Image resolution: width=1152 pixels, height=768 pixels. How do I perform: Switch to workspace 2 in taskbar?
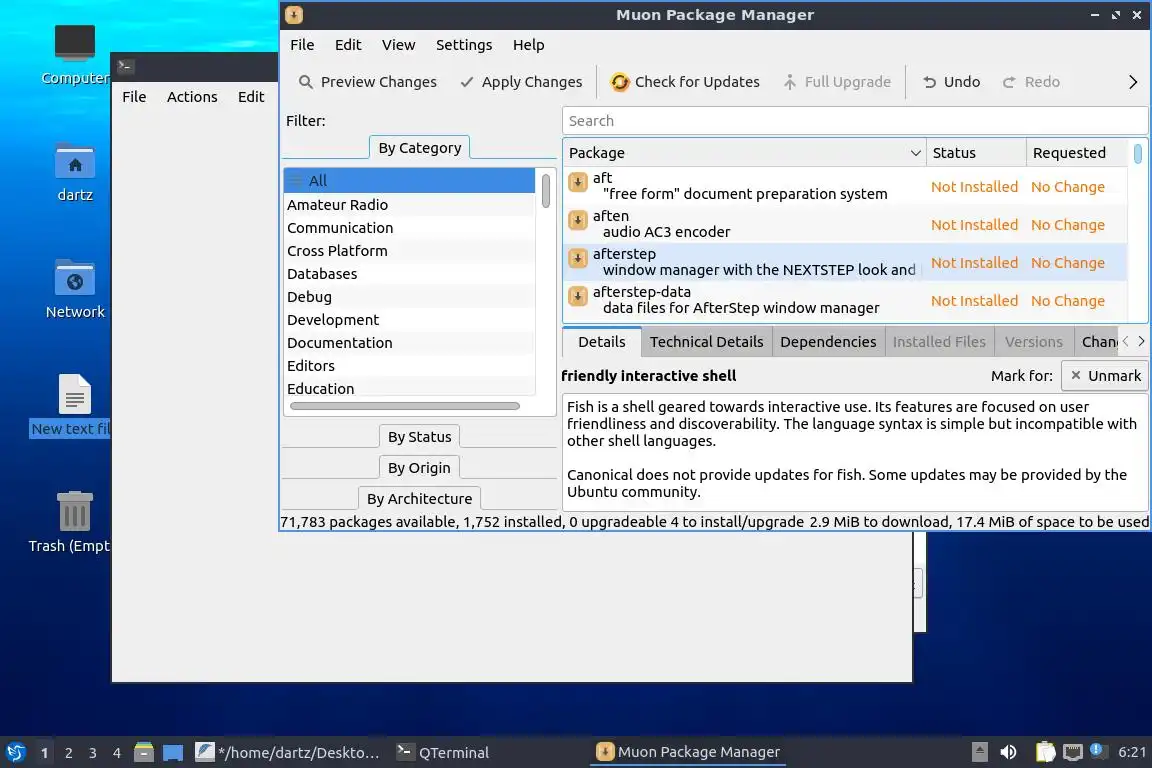tap(69, 753)
